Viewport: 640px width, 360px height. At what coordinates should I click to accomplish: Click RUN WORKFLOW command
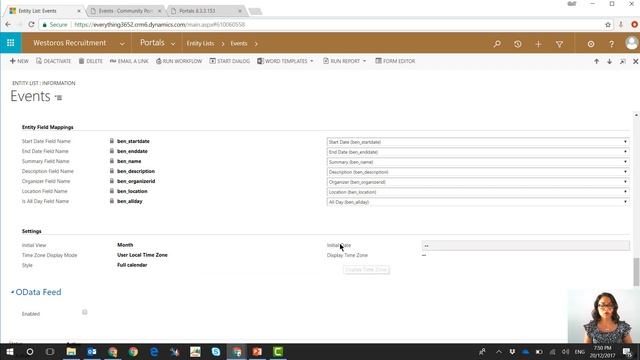point(179,61)
